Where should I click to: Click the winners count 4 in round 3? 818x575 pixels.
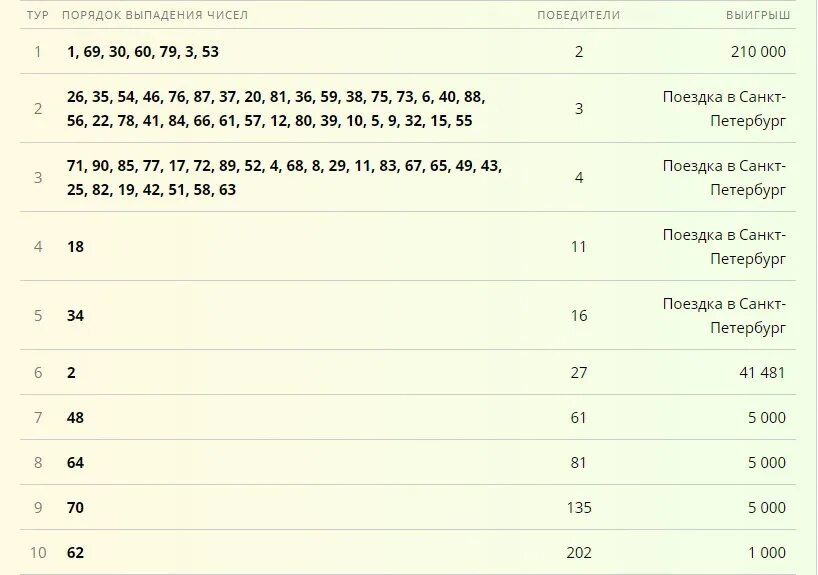579,177
